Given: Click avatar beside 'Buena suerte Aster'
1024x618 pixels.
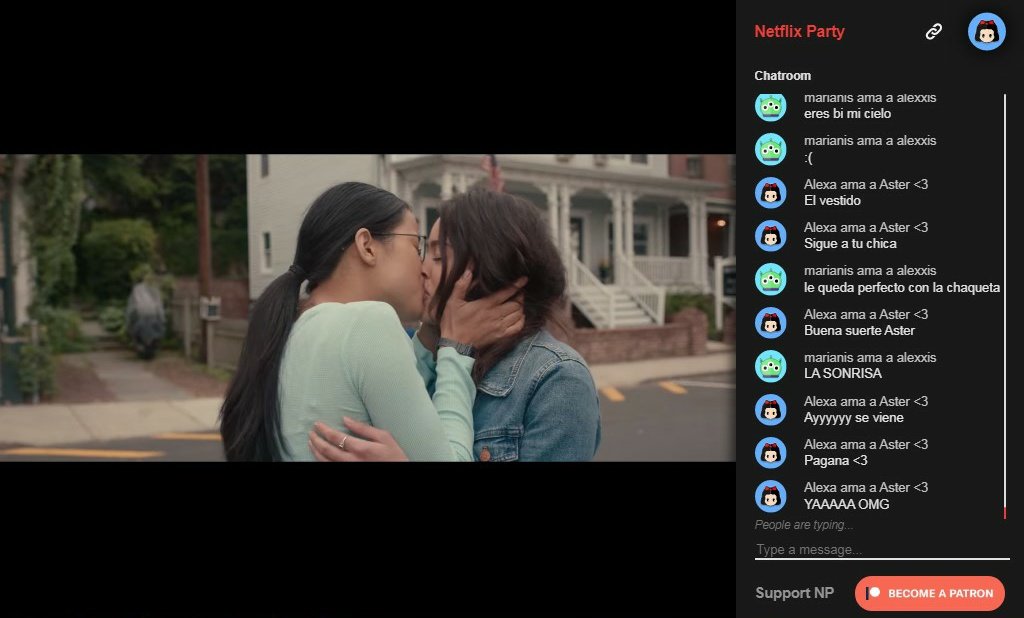Looking at the screenshot, I should pyautogui.click(x=771, y=323).
